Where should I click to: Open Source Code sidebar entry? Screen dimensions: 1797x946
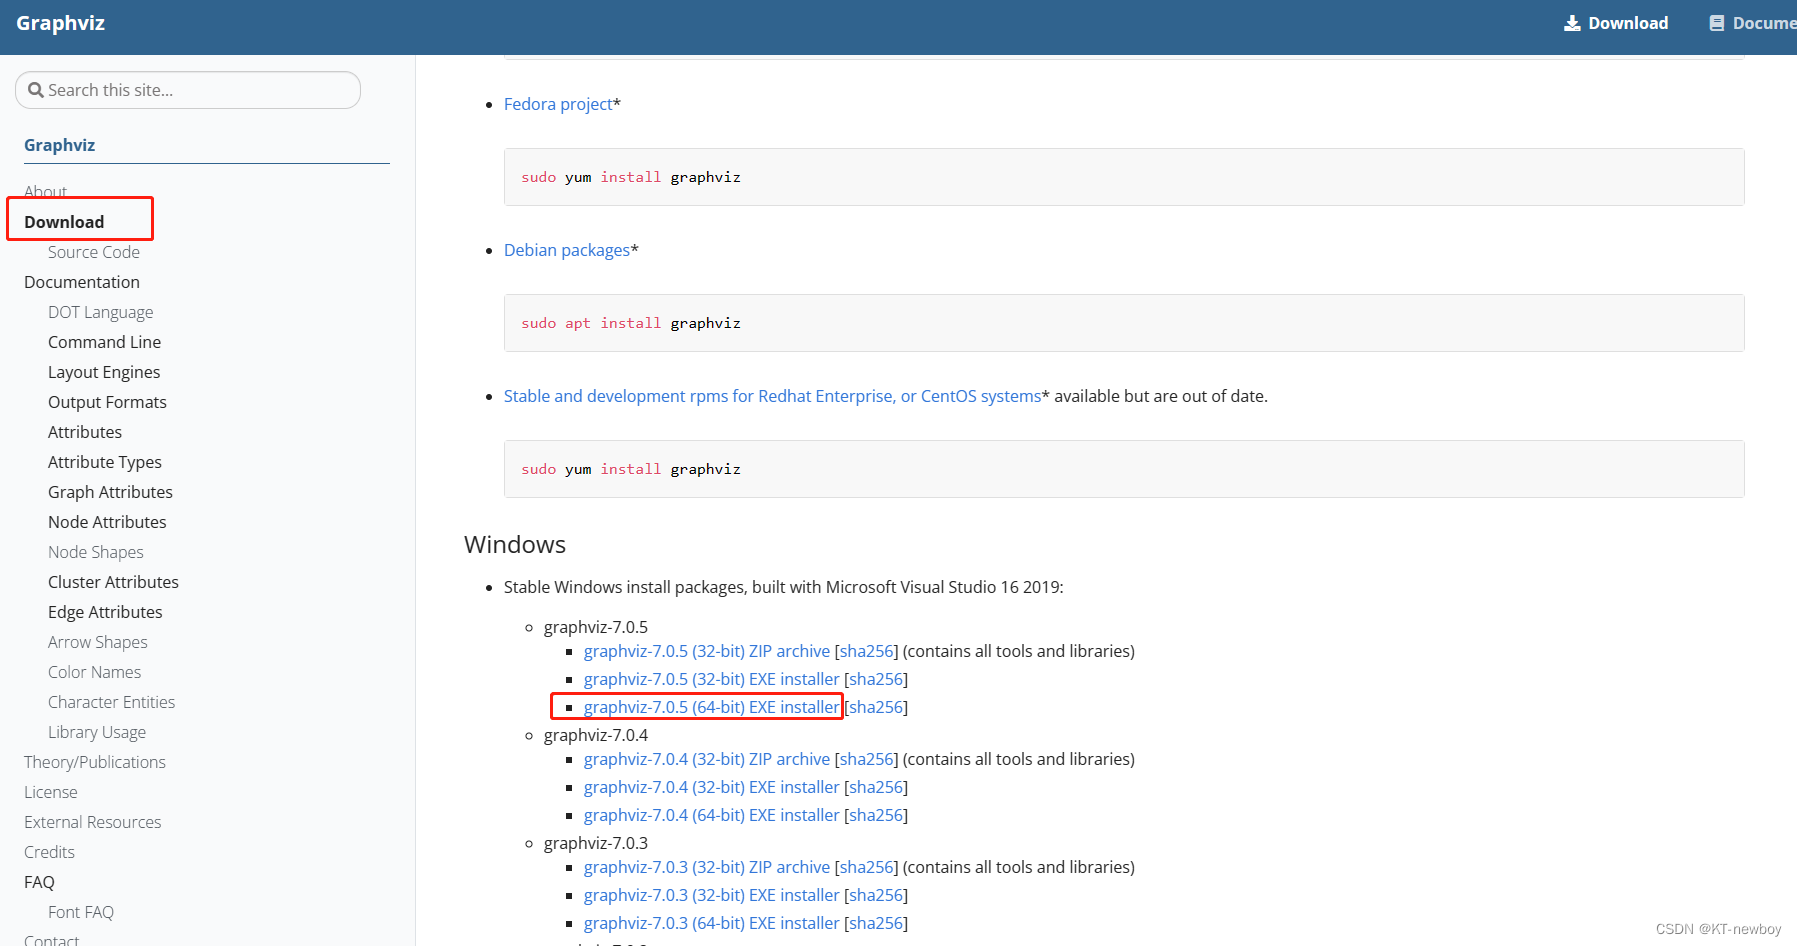tap(94, 252)
